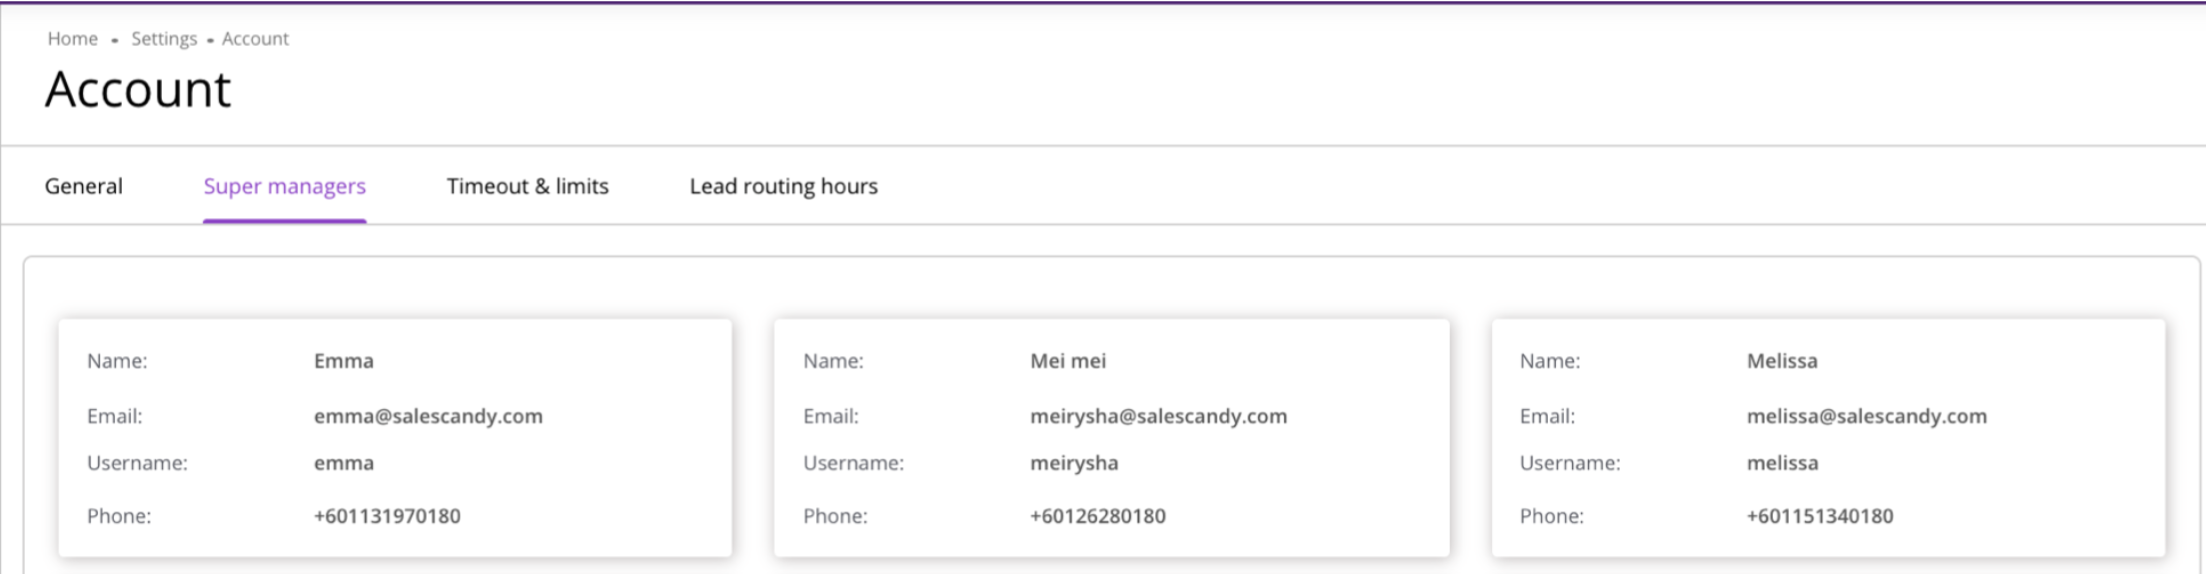Switch to the General tab
Image resolution: width=2206 pixels, height=574 pixels.
point(83,186)
